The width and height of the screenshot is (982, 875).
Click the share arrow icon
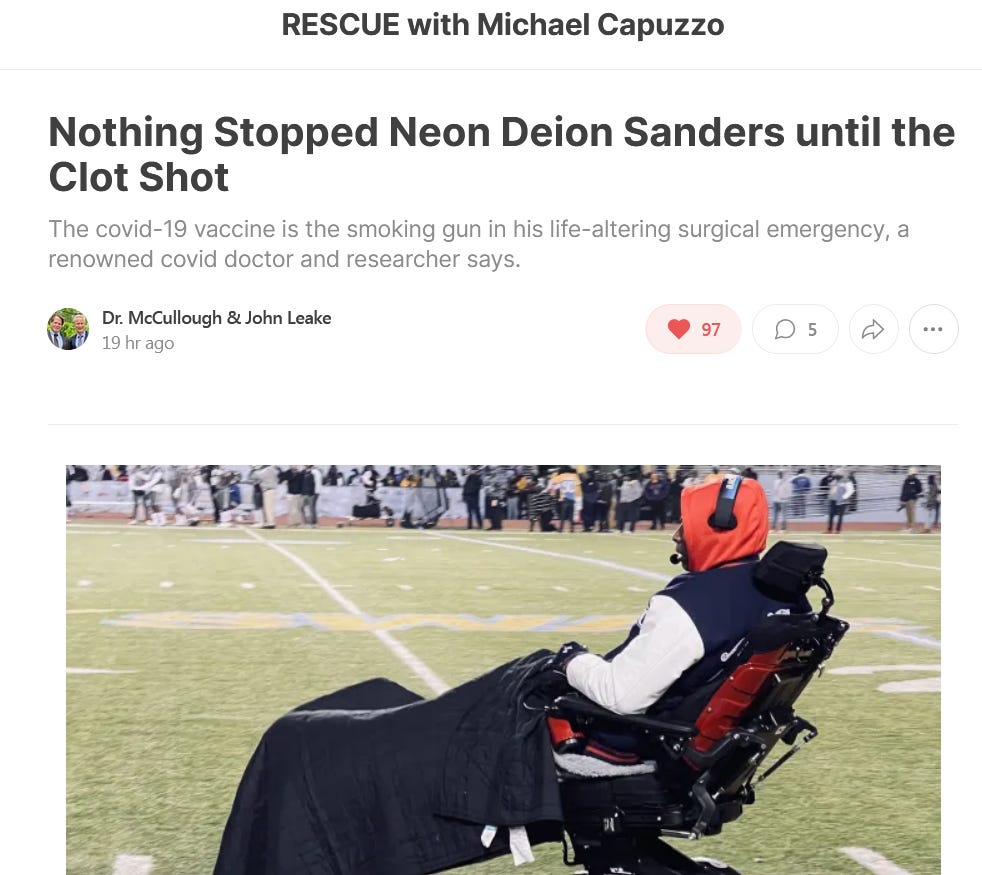pyautogui.click(x=873, y=329)
